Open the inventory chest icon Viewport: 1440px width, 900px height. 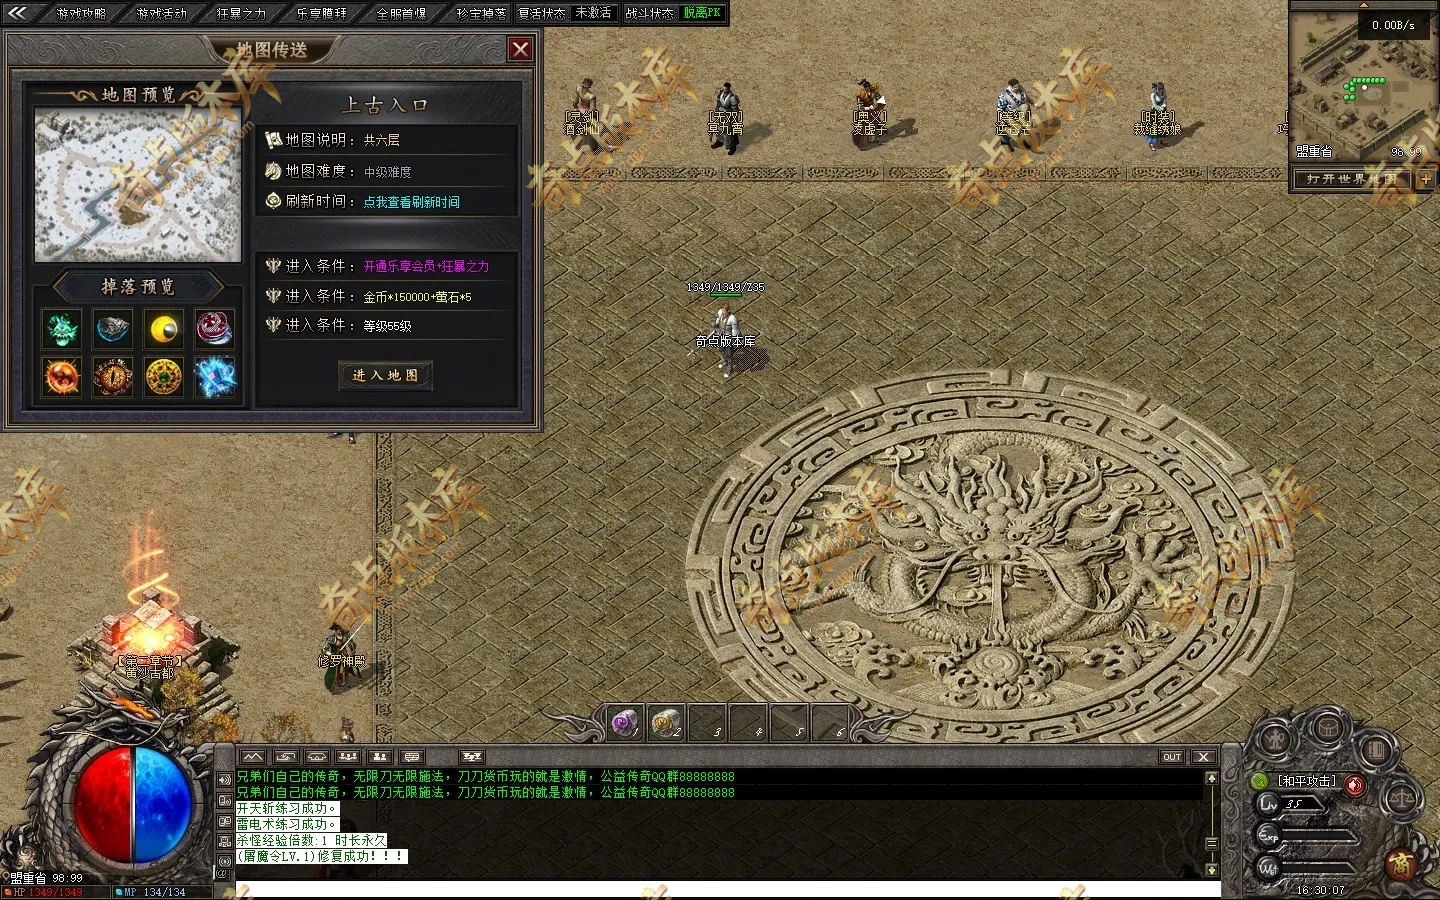point(1328,728)
